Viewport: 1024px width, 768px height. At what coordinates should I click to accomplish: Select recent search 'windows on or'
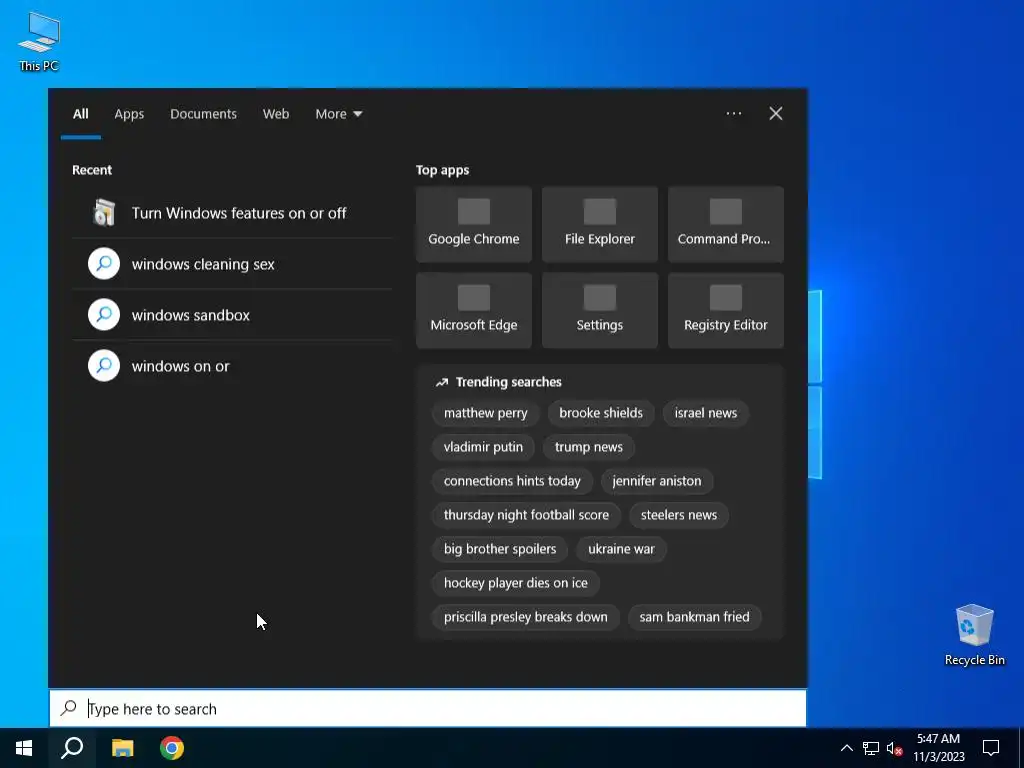click(232, 366)
